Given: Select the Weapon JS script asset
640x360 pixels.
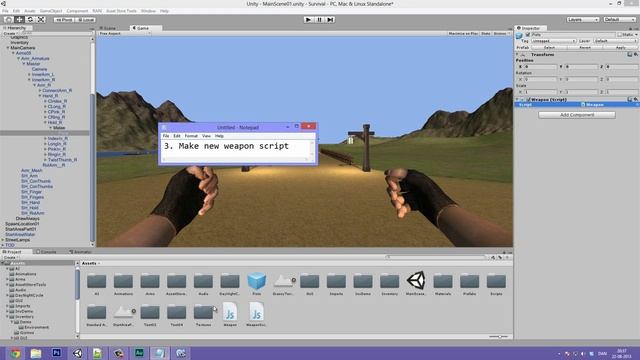Looking at the screenshot, I should pyautogui.click(x=230, y=315).
